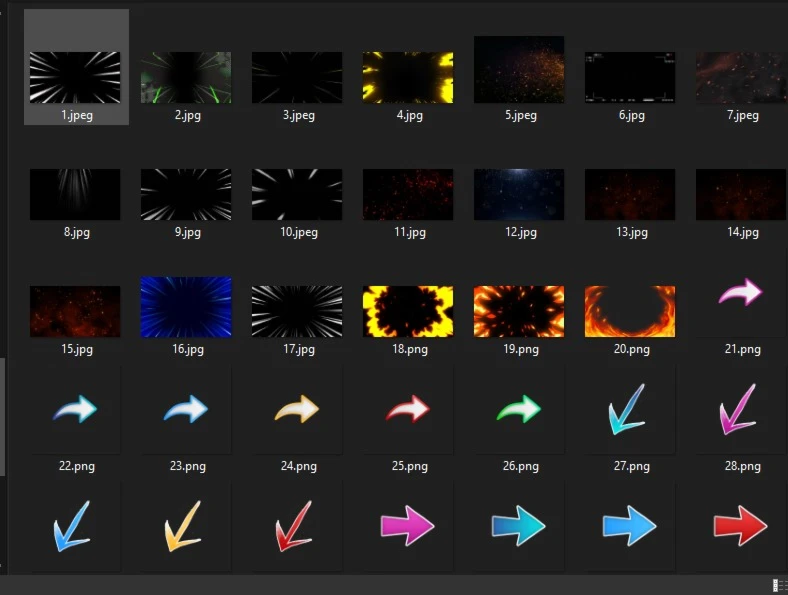The width and height of the screenshot is (788, 595).
Task: Click the file name 6.jpg
Action: coord(632,116)
